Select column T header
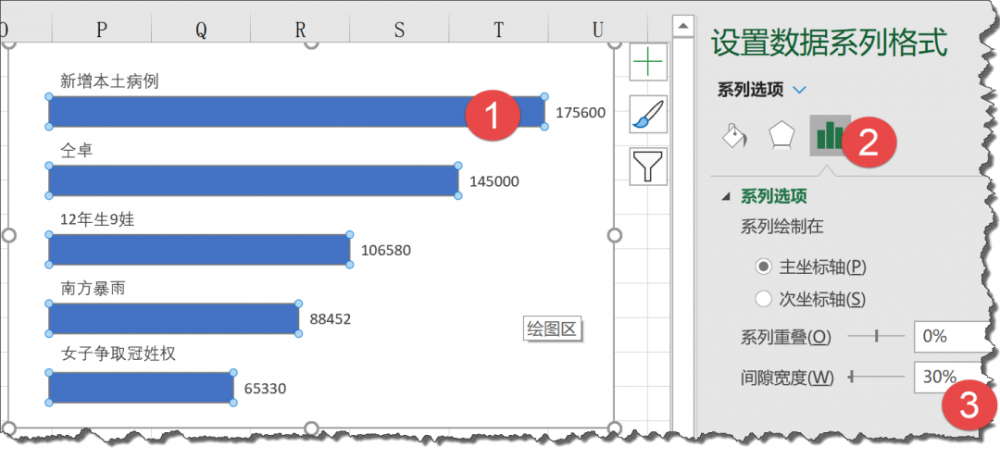This screenshot has height=459, width=1000. (x=498, y=29)
